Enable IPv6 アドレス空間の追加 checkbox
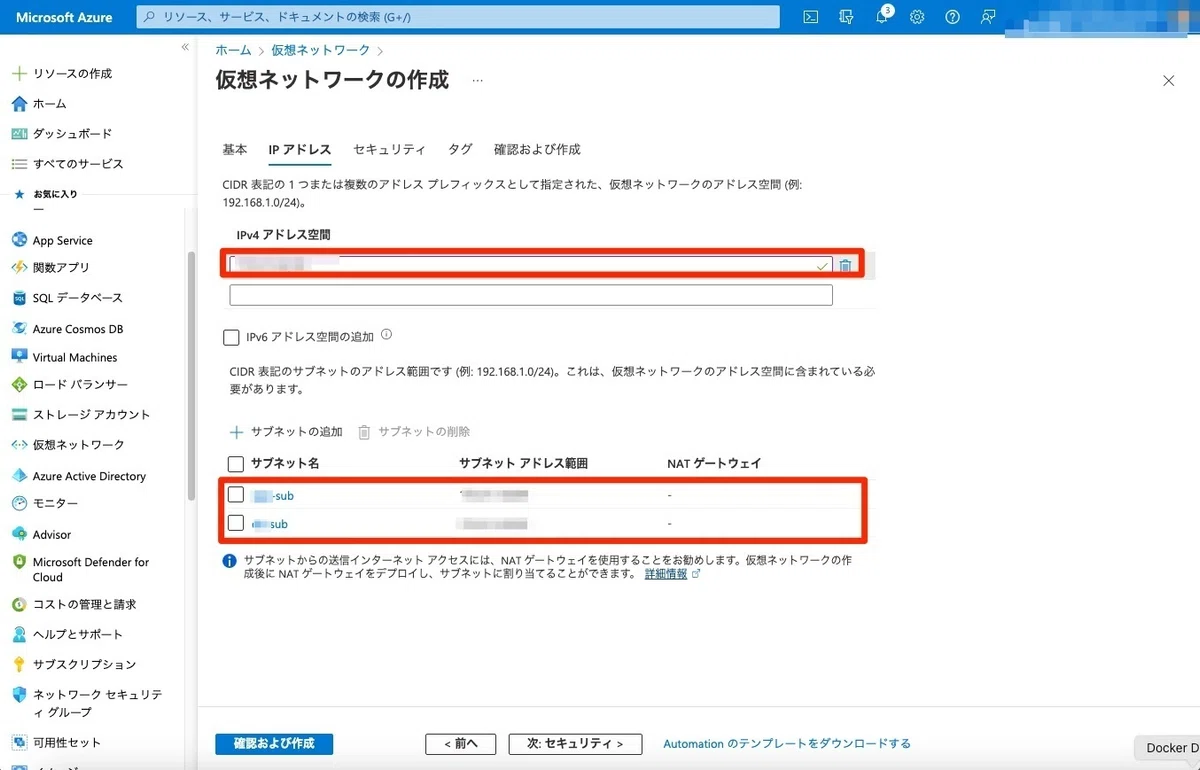This screenshot has height=770, width=1200. [231, 338]
